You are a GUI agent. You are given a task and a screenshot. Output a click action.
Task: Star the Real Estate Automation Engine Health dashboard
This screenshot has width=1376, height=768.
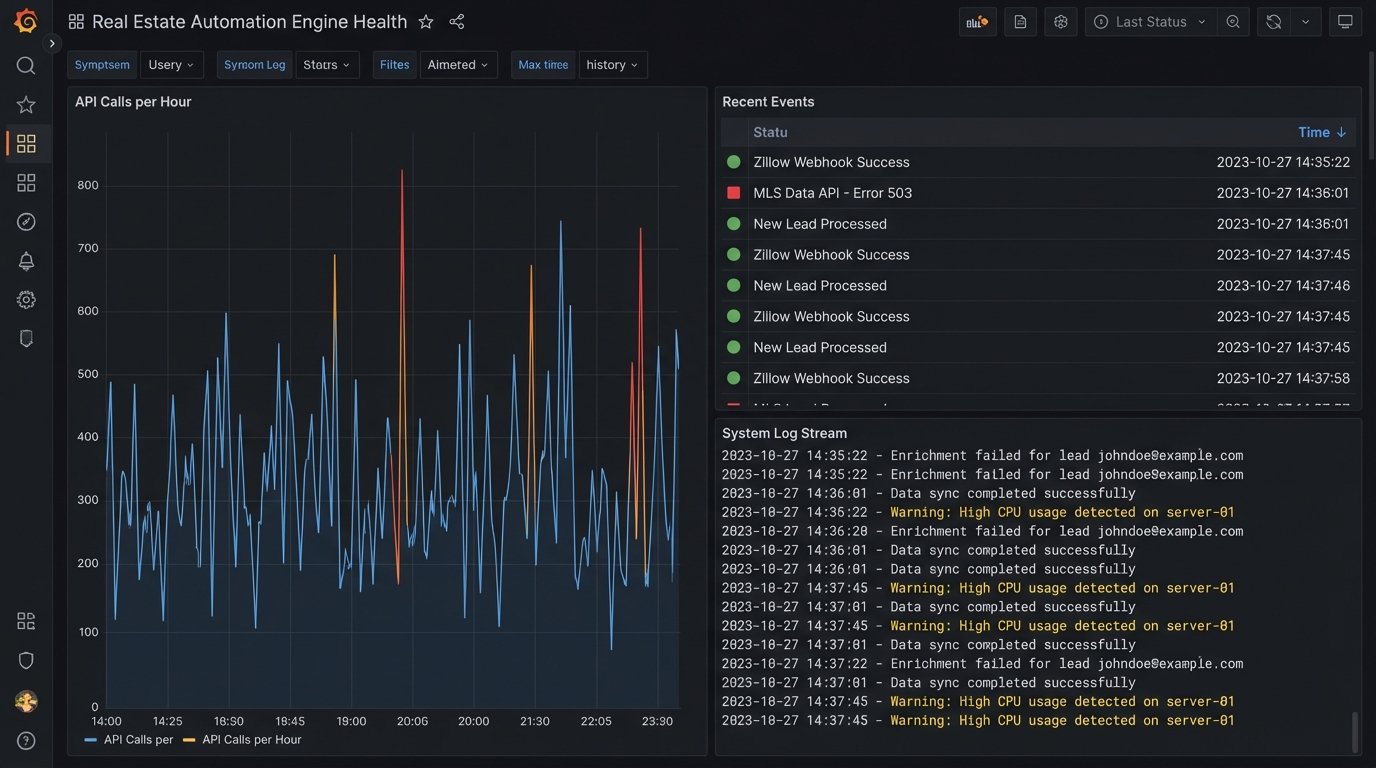tap(426, 21)
